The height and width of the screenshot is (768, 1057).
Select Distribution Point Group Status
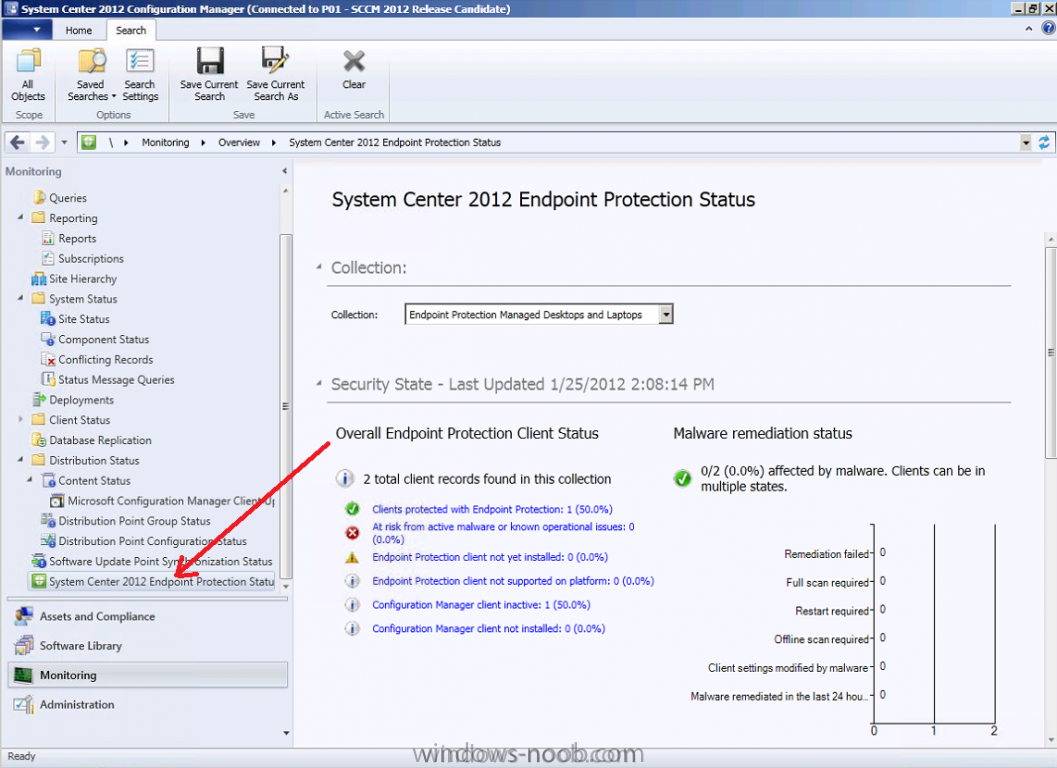click(x=134, y=521)
